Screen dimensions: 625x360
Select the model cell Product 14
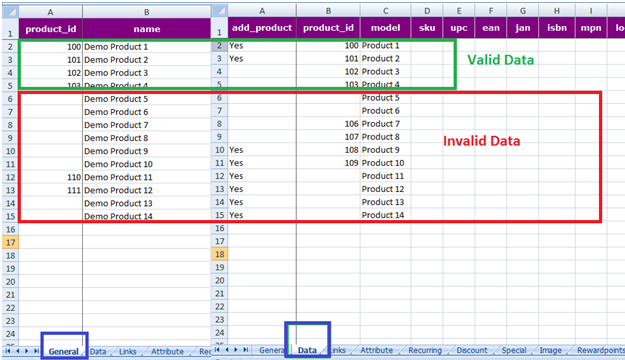click(x=385, y=215)
